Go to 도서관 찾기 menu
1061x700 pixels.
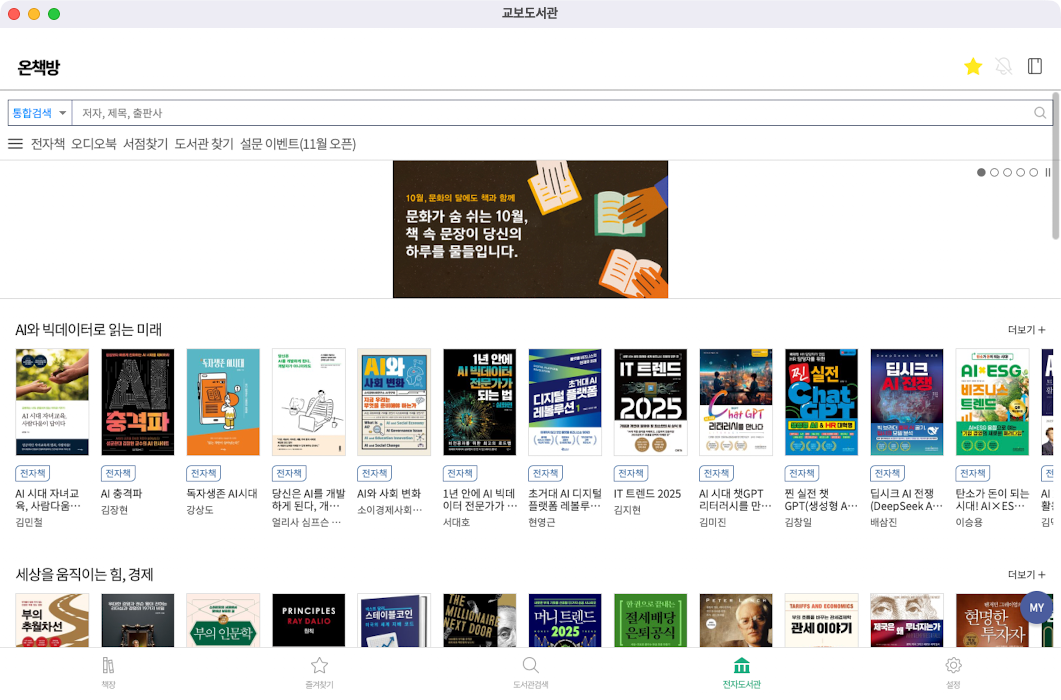pyautogui.click(x=204, y=144)
